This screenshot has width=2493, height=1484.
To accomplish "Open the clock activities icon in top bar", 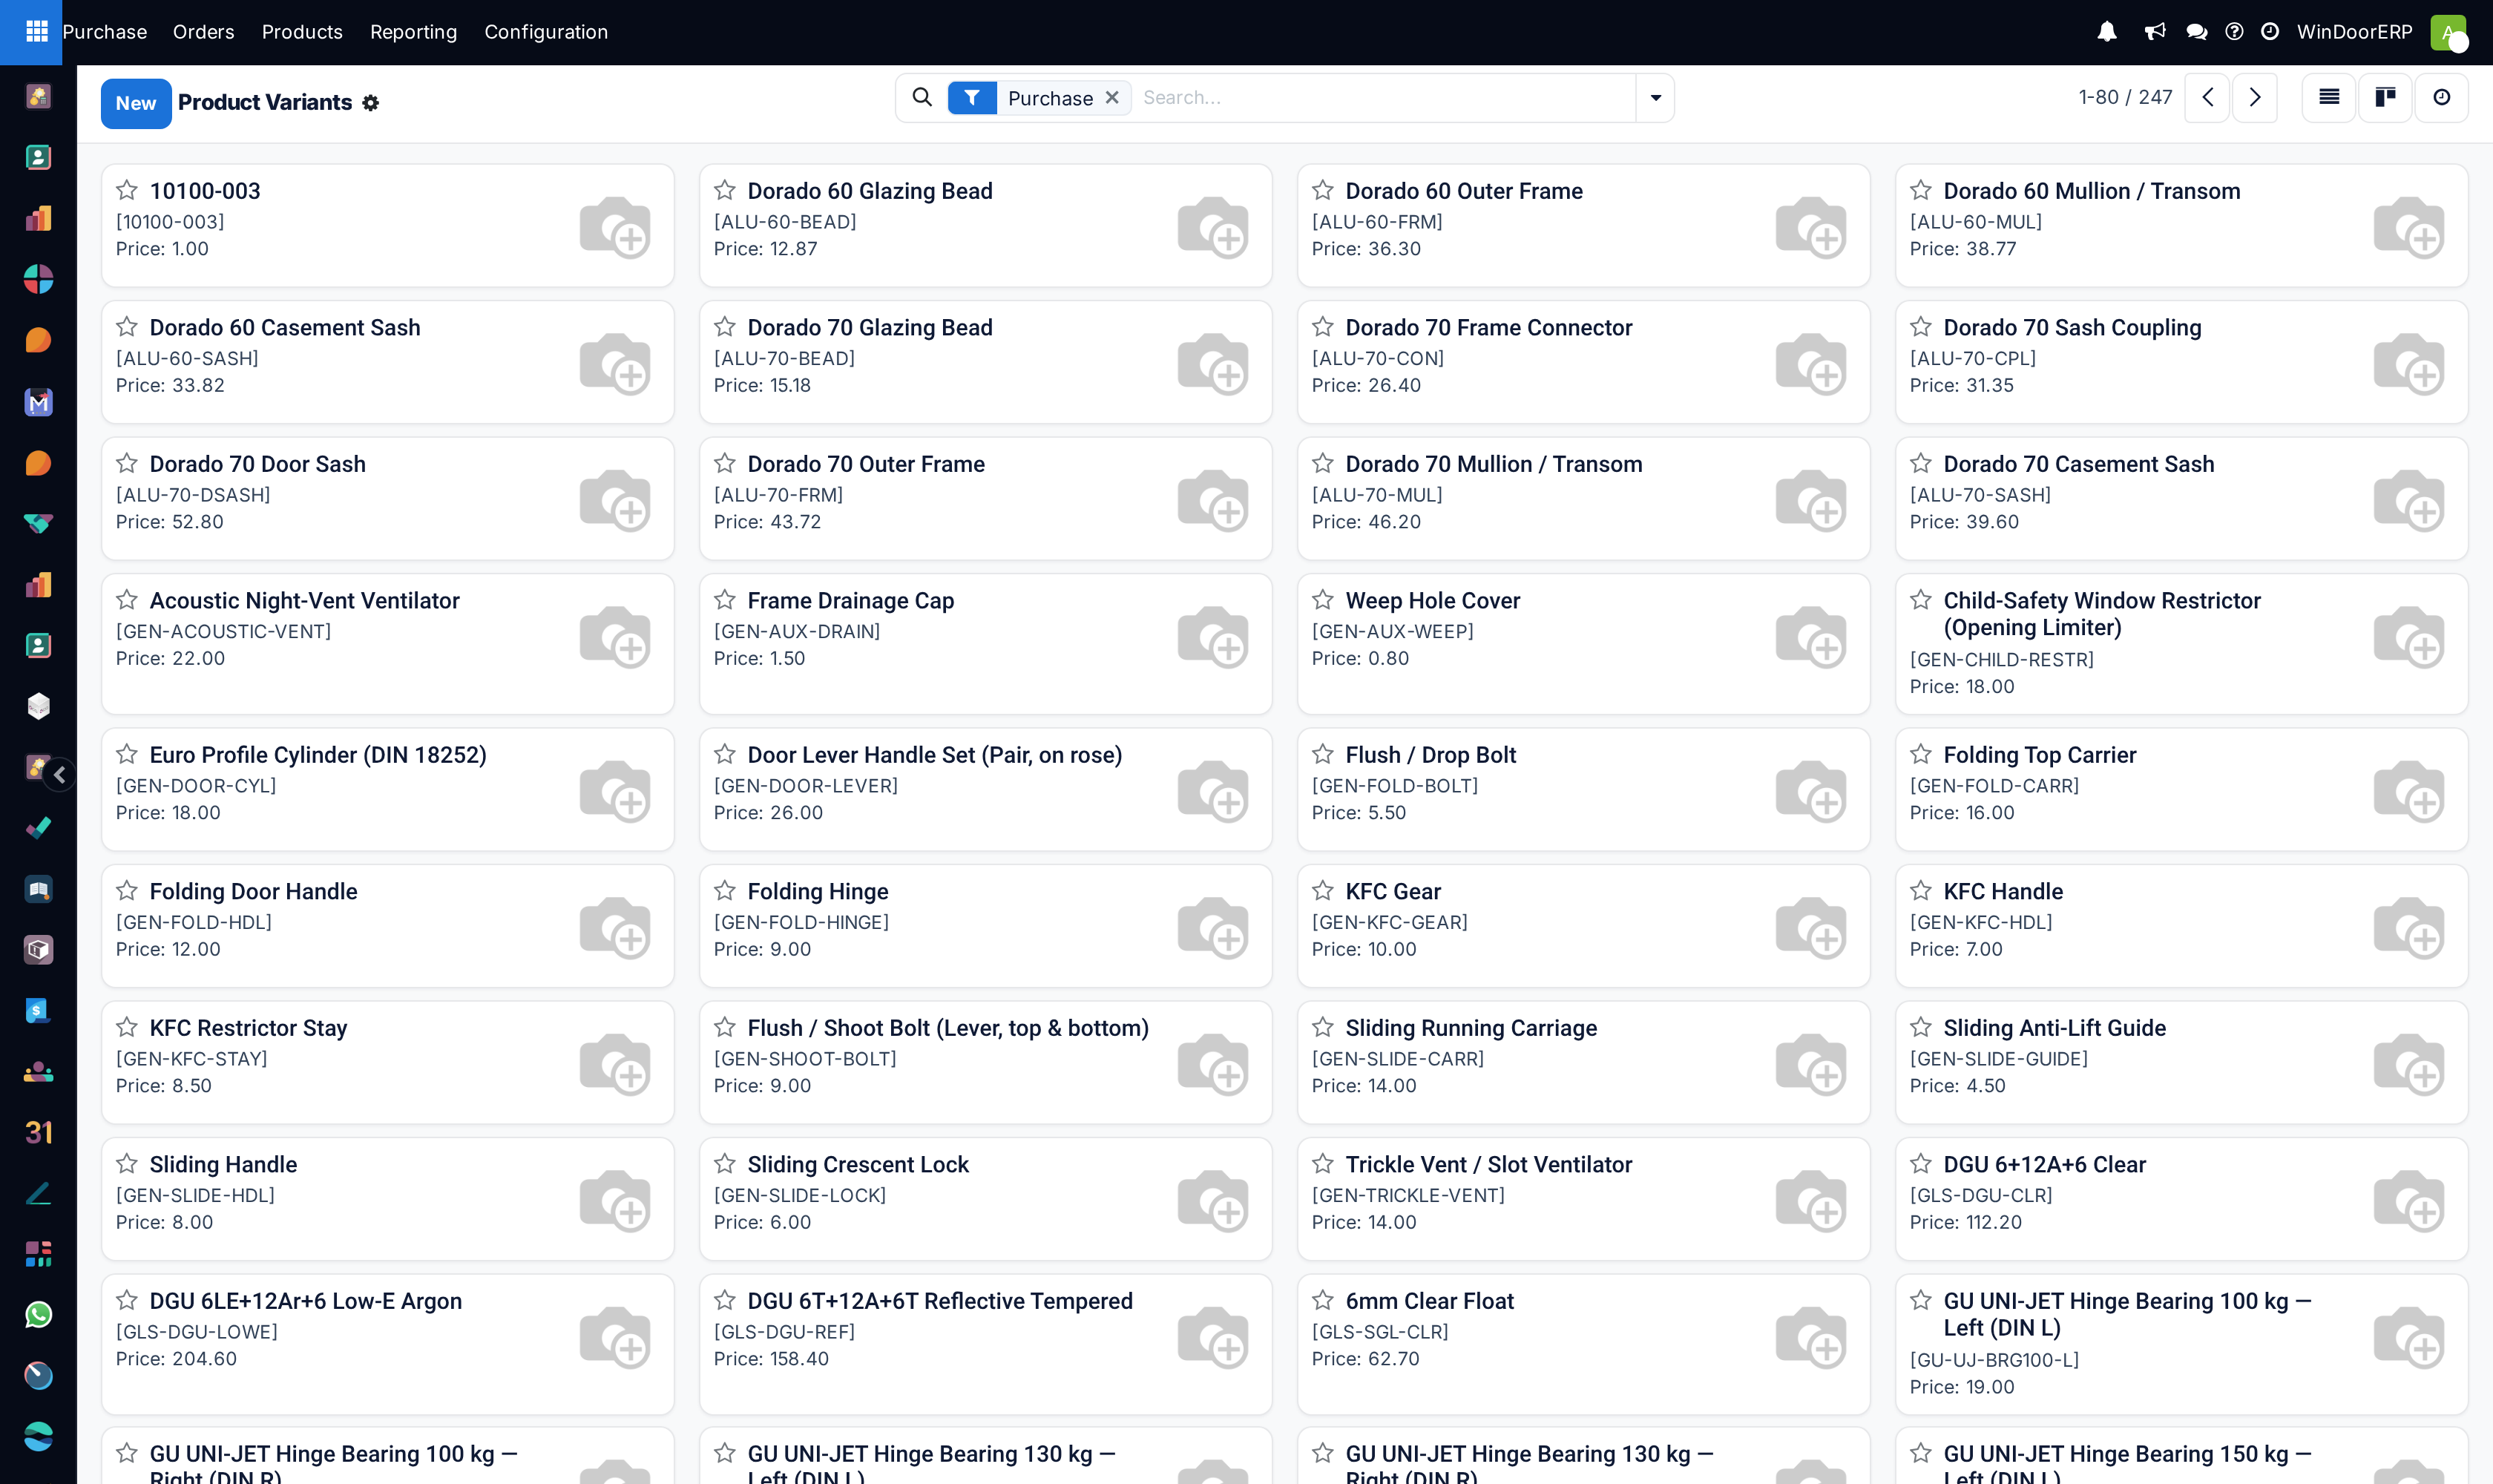I will pyautogui.click(x=2270, y=32).
